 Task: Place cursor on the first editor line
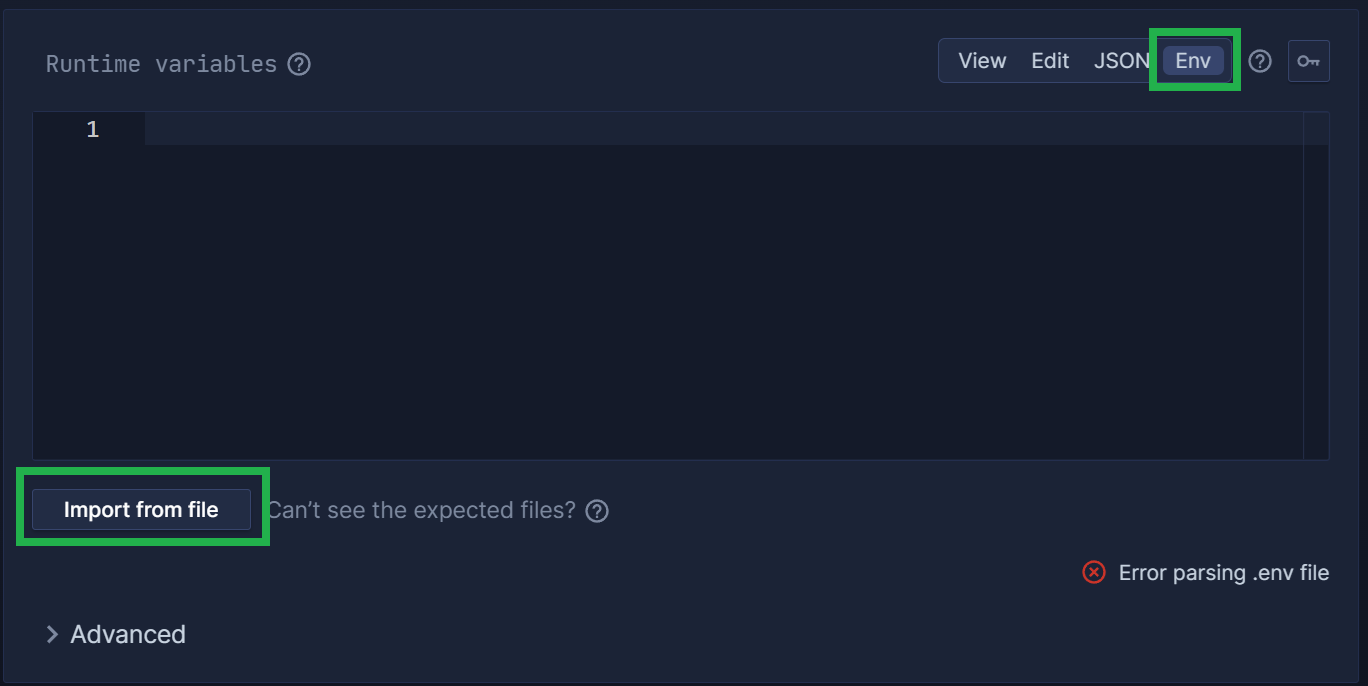click(x=724, y=129)
